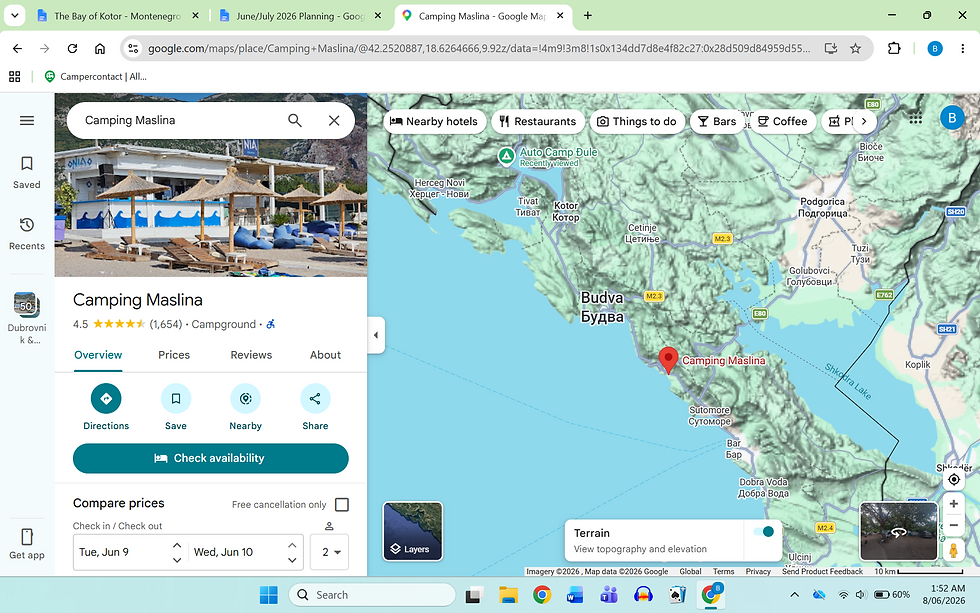
Task: Clear the Camping Maslina search
Action: (x=334, y=121)
